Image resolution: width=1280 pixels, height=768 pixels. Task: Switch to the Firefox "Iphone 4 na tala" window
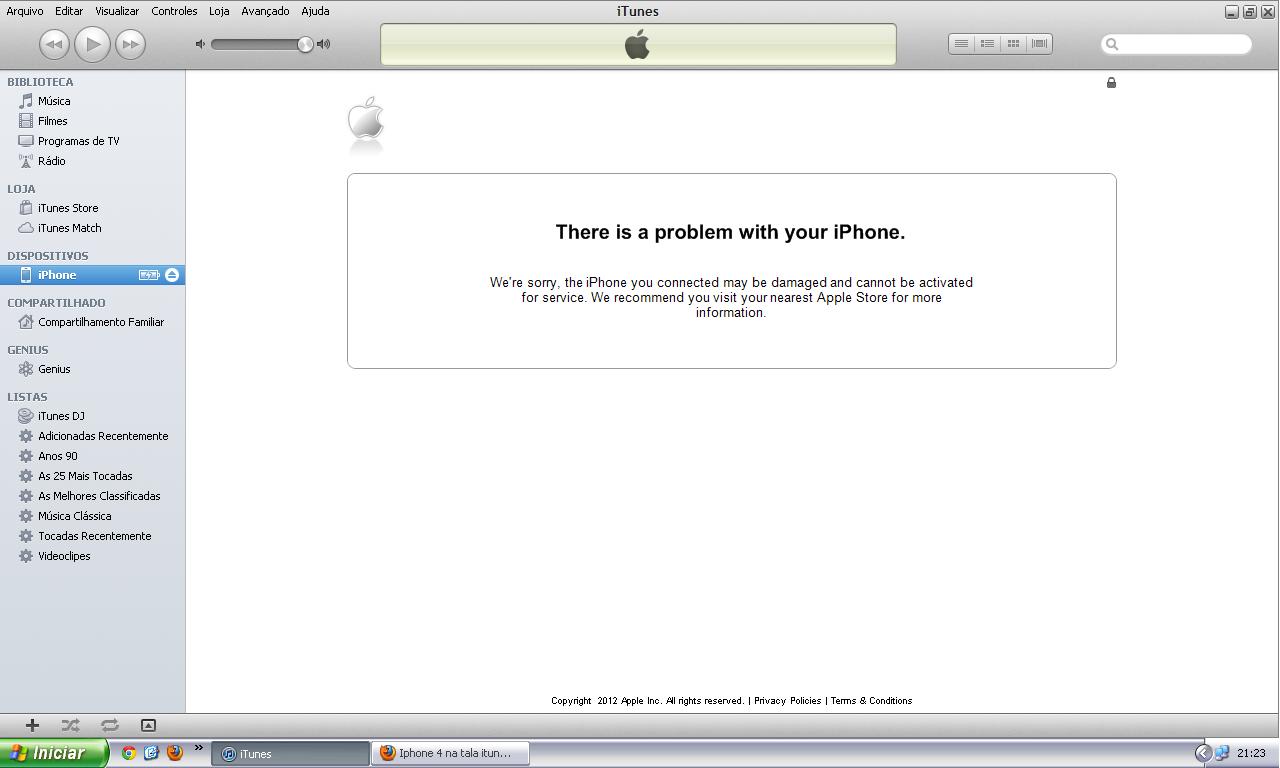point(451,754)
